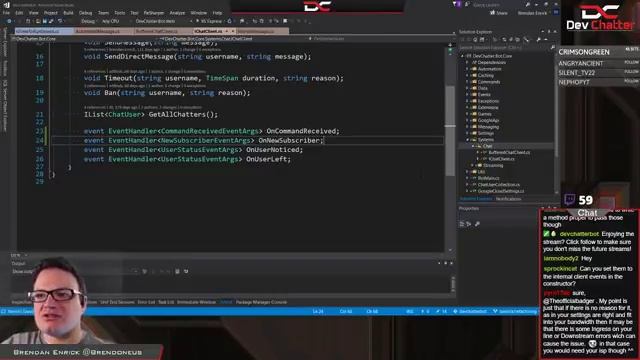The height and width of the screenshot is (360, 640).
Task: Select the Events folder
Action: [x=484, y=95]
